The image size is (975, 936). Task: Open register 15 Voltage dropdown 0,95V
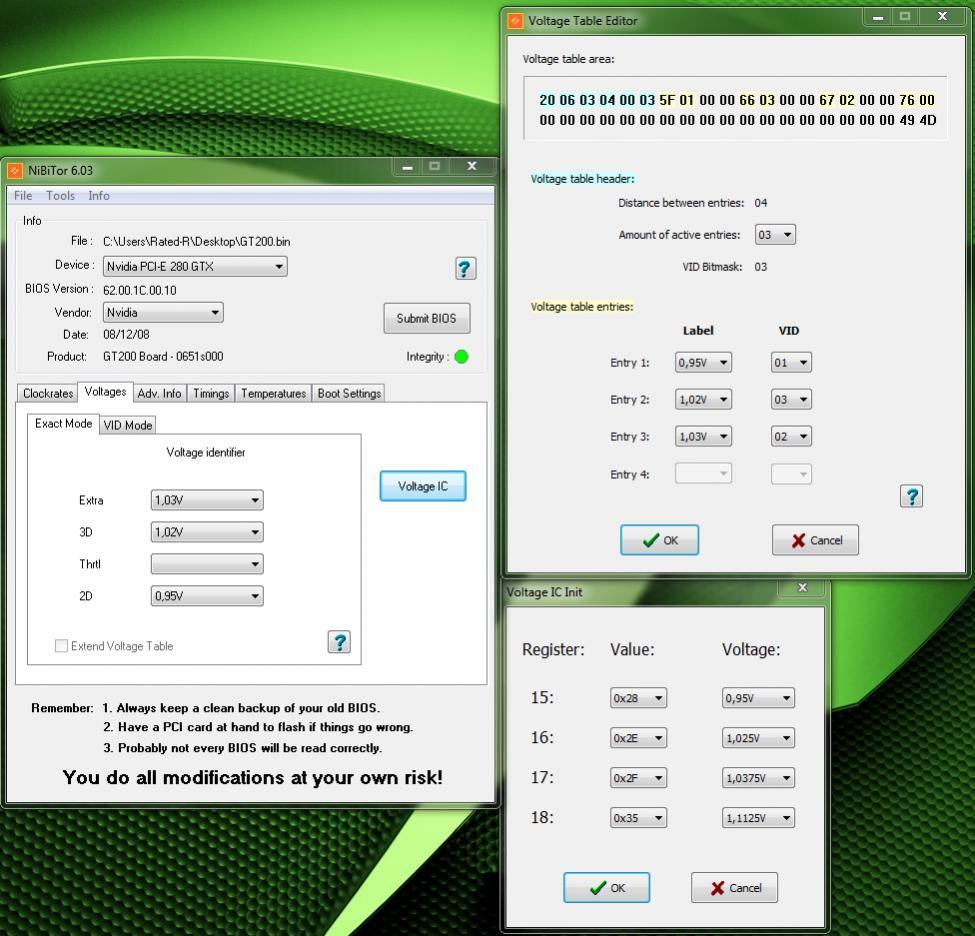758,698
